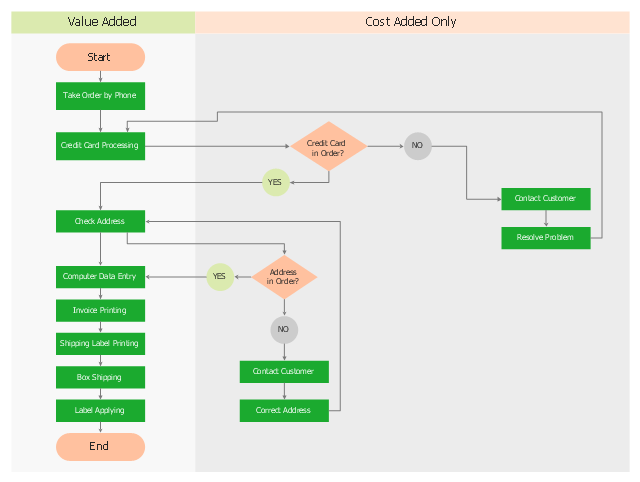Select Contact Customer box above Correct Address
The height and width of the screenshot is (482, 640).
pyautogui.click(x=284, y=372)
